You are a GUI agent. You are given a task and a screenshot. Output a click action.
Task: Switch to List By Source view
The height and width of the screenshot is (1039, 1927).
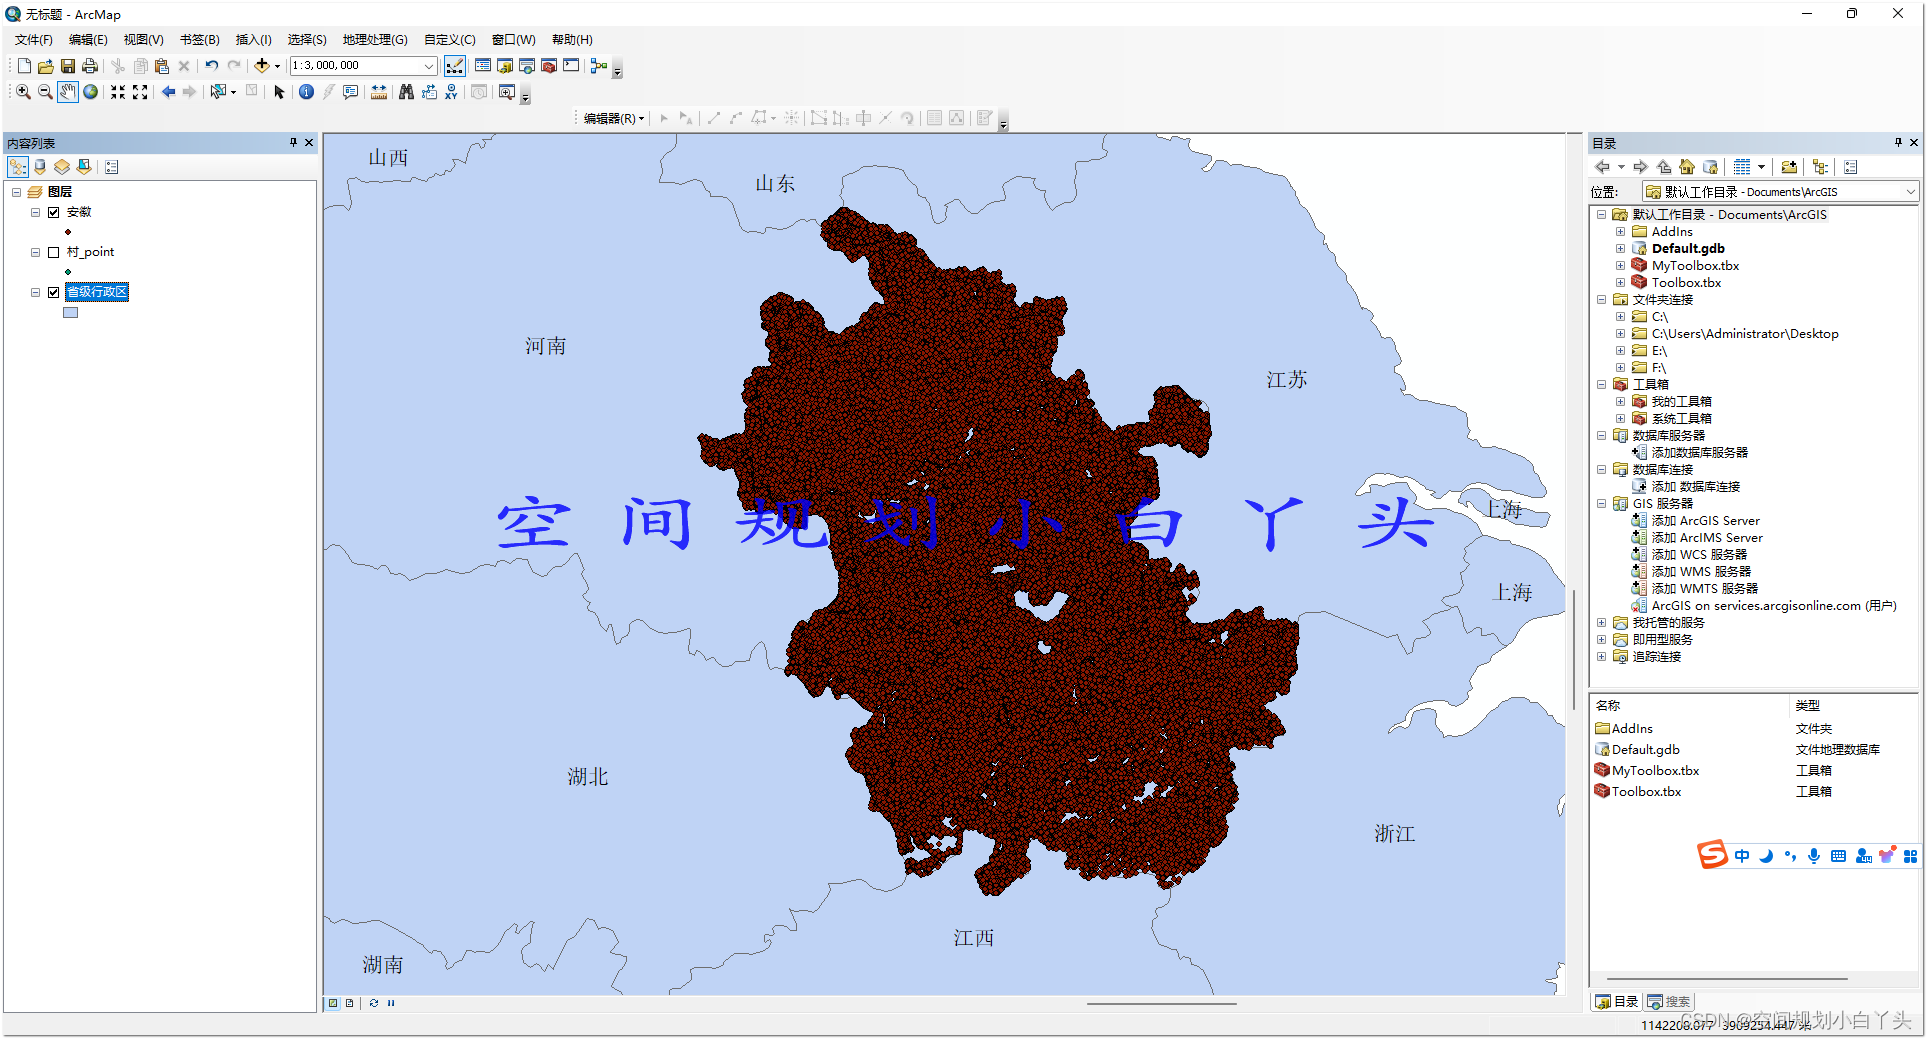(40, 167)
